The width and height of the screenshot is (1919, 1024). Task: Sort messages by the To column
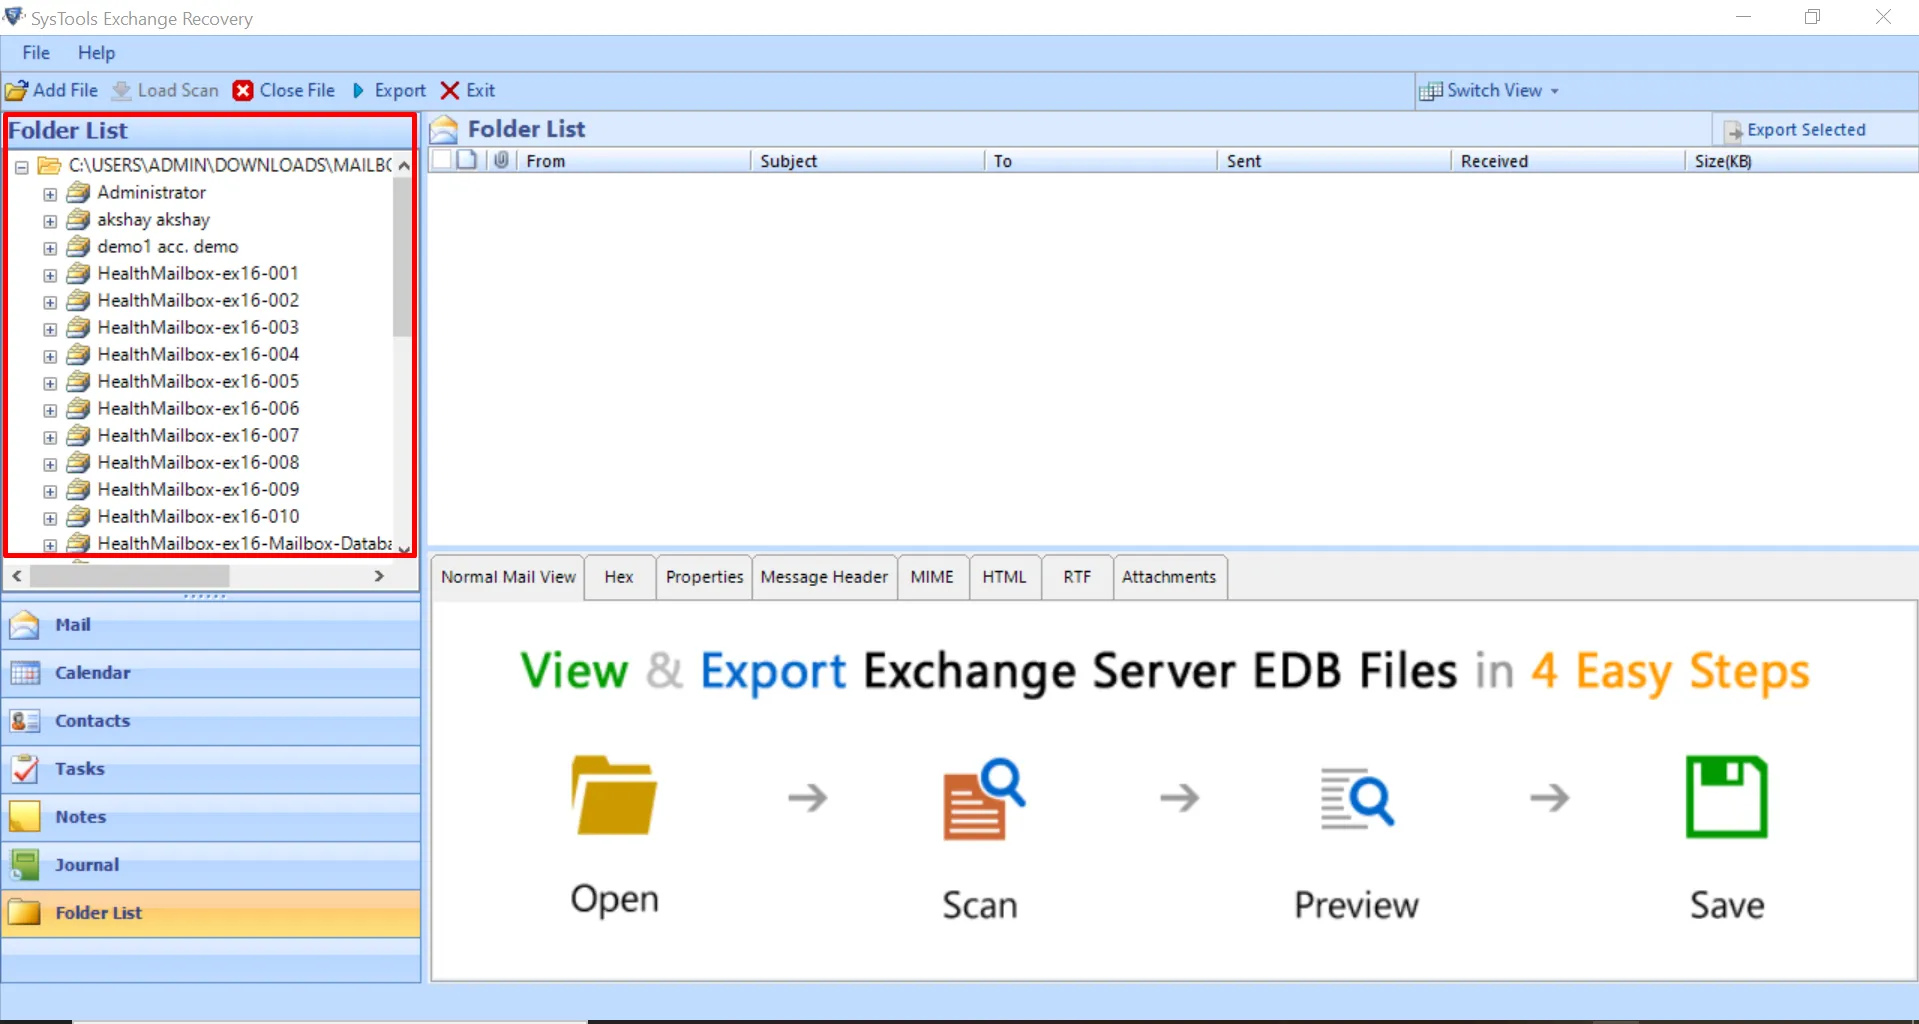point(1101,161)
